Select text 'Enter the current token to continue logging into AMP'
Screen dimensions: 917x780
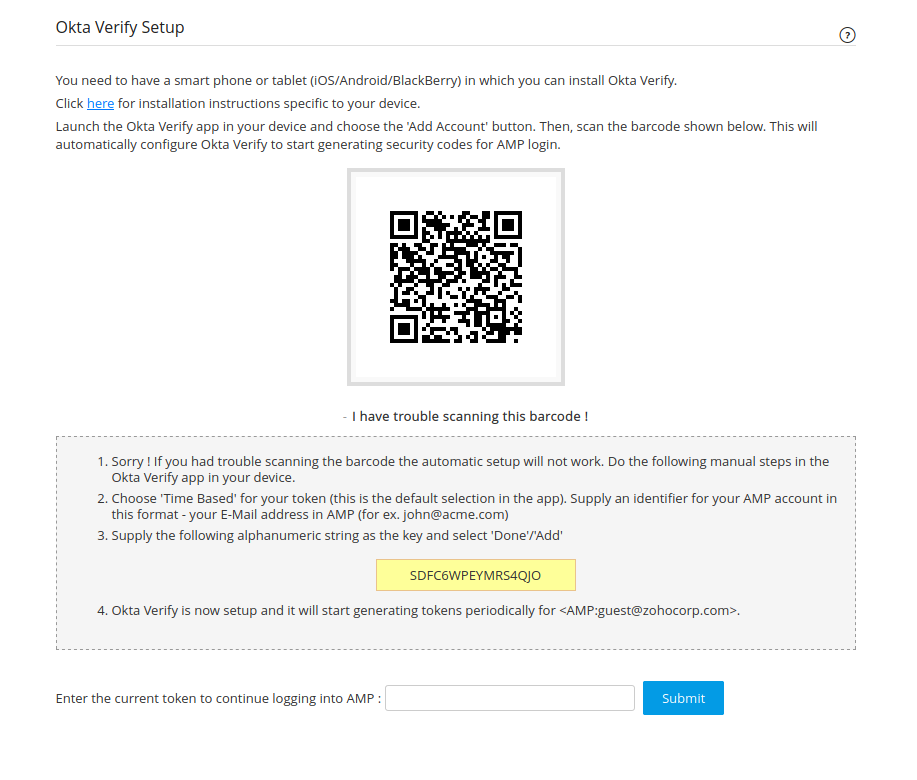[x=218, y=699]
